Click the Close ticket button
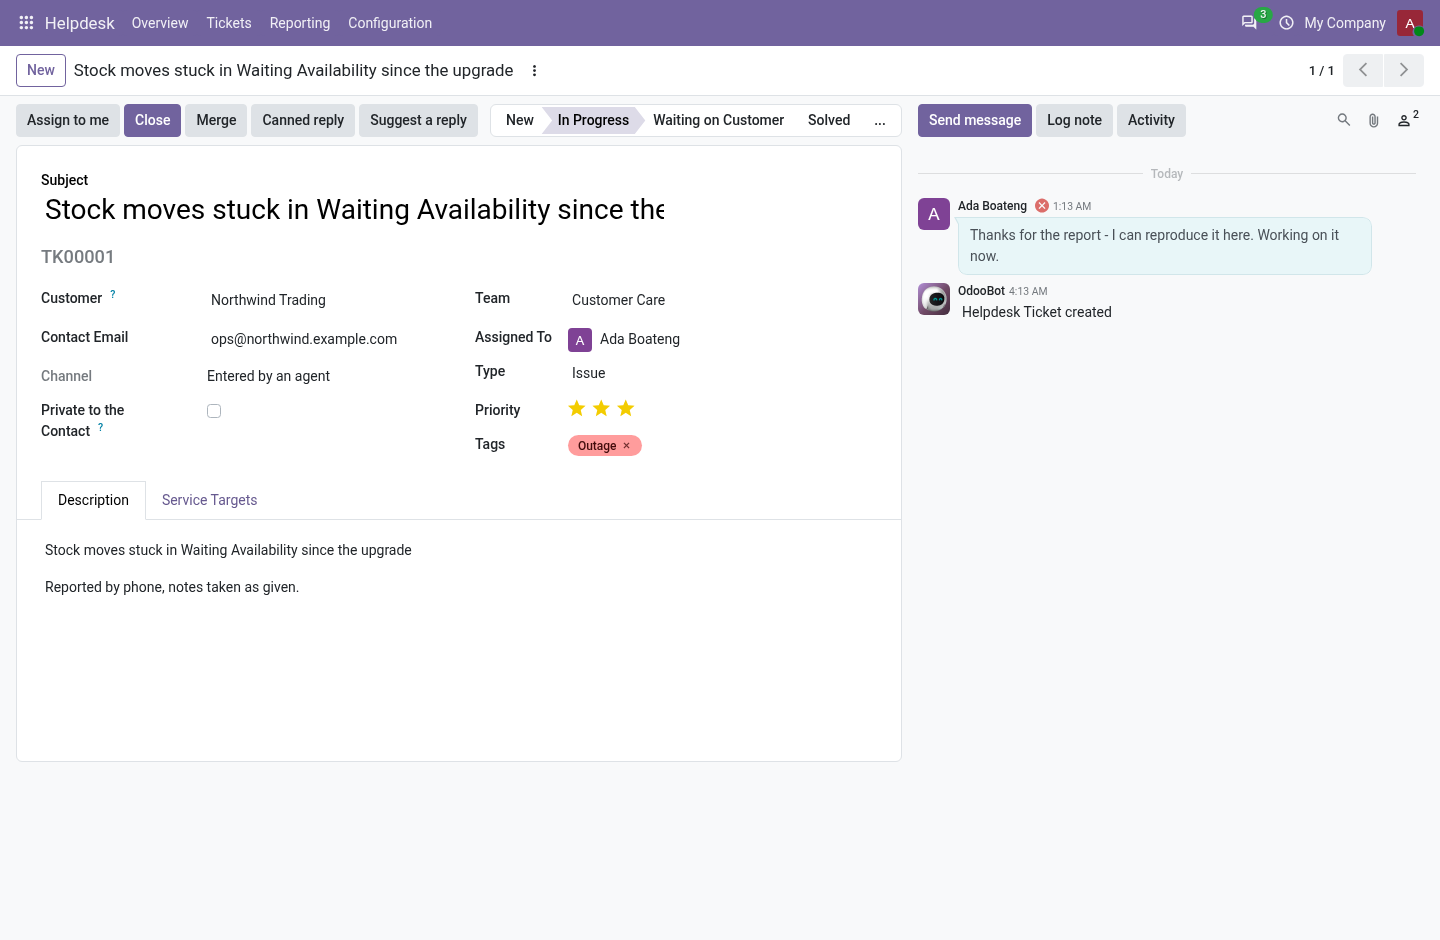 (x=153, y=120)
